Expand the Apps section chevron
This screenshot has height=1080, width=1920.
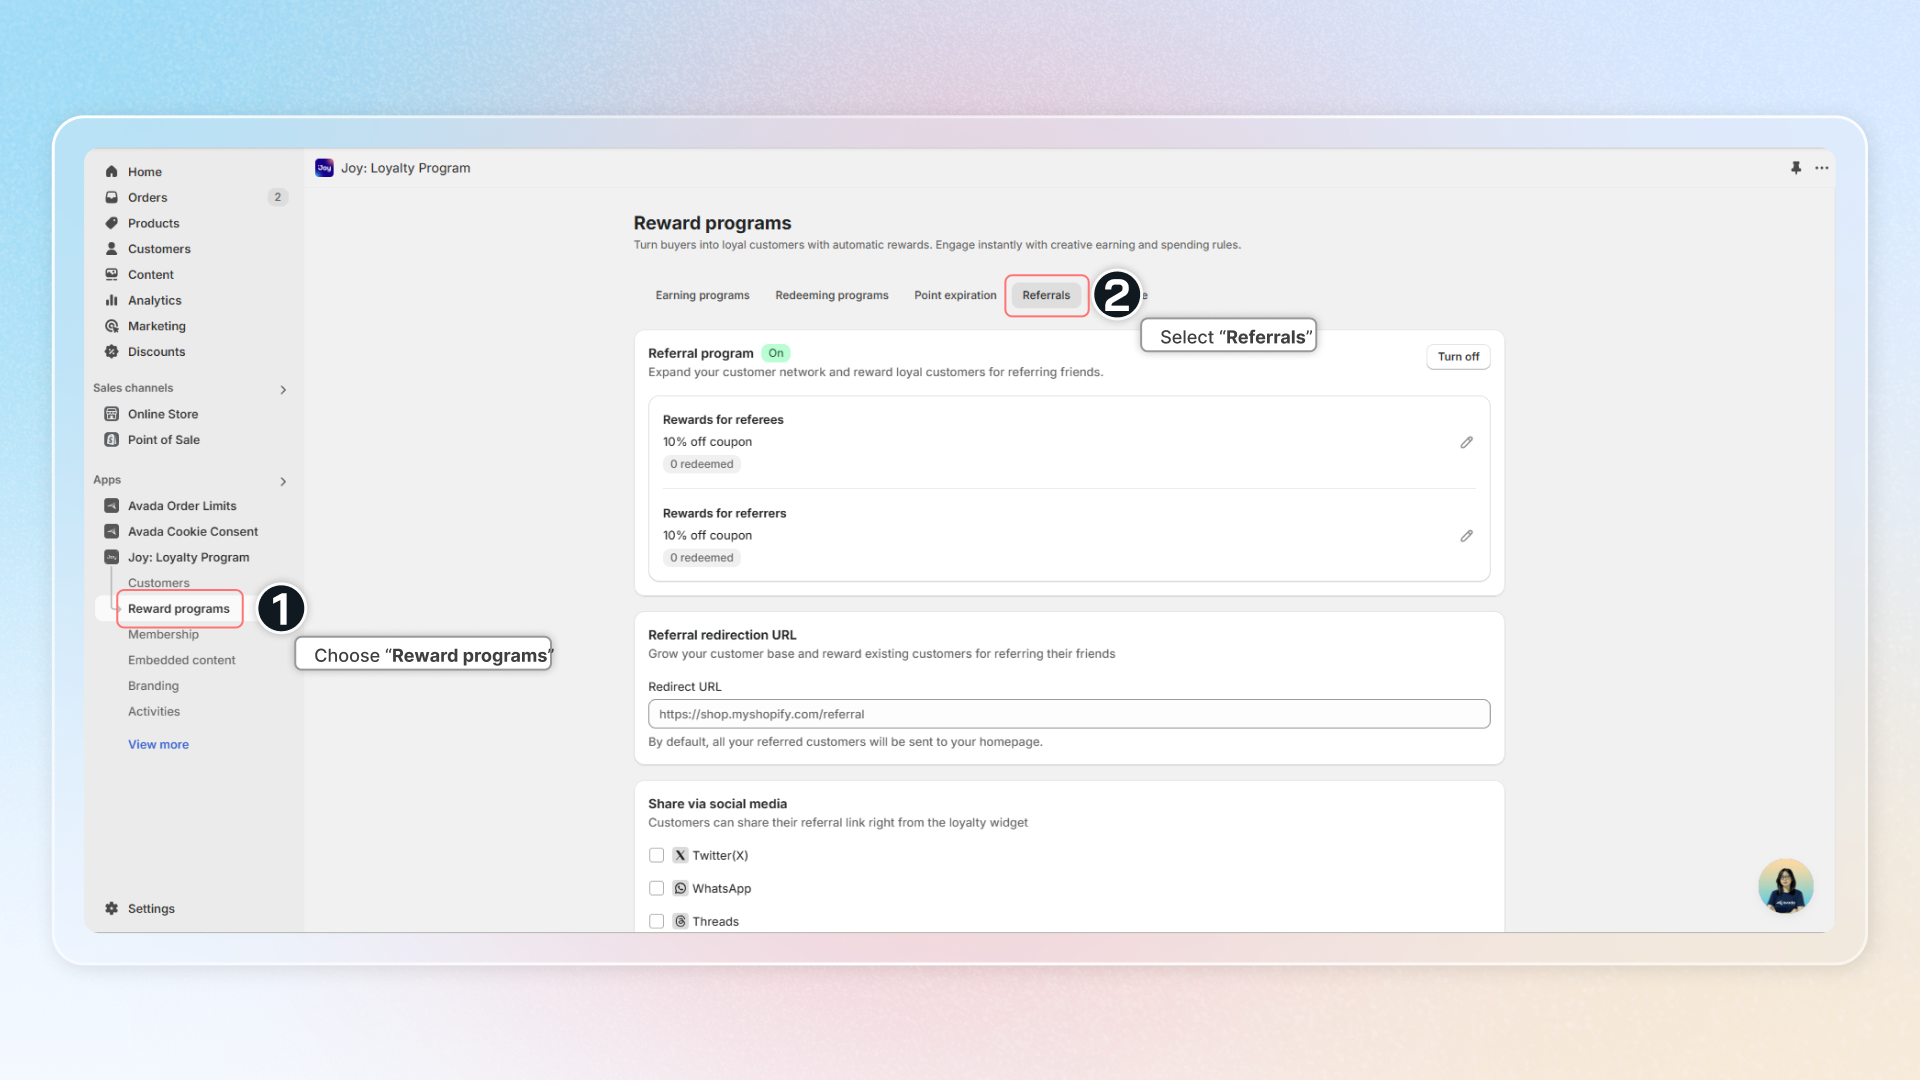pos(283,482)
